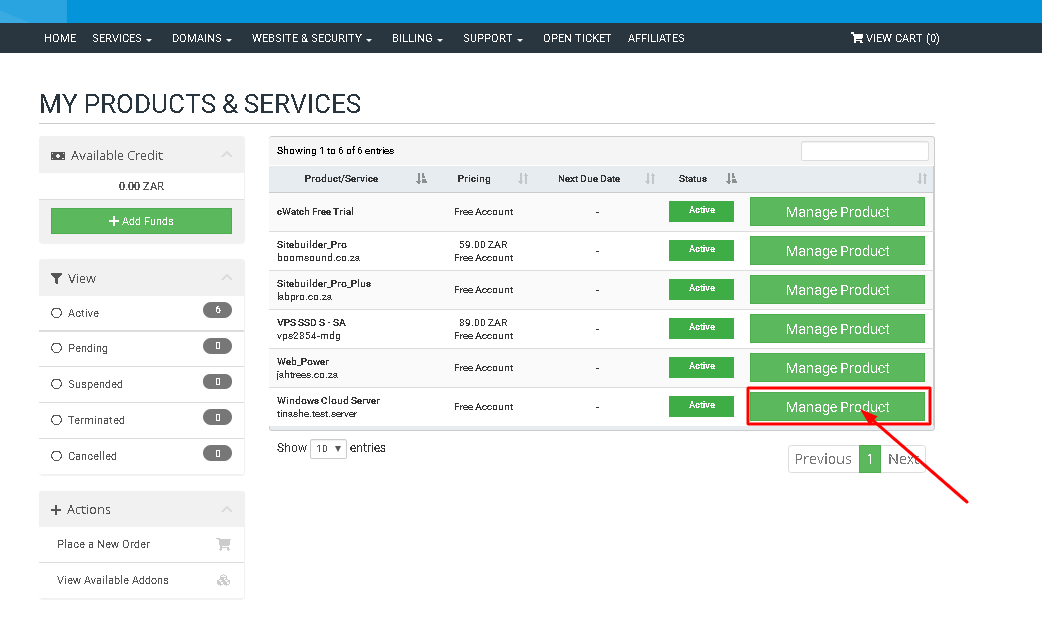Image resolution: width=1042 pixels, height=627 pixels.
Task: Manage Product for Sitebuilder_Pro_Plus labpro.co.za
Action: point(837,290)
